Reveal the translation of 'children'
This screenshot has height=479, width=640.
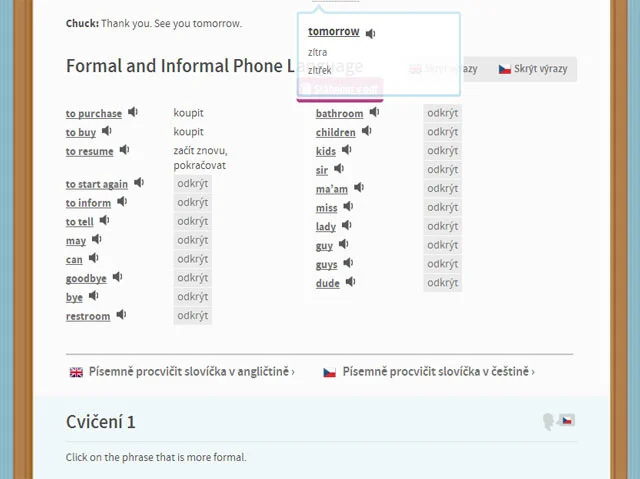442,132
